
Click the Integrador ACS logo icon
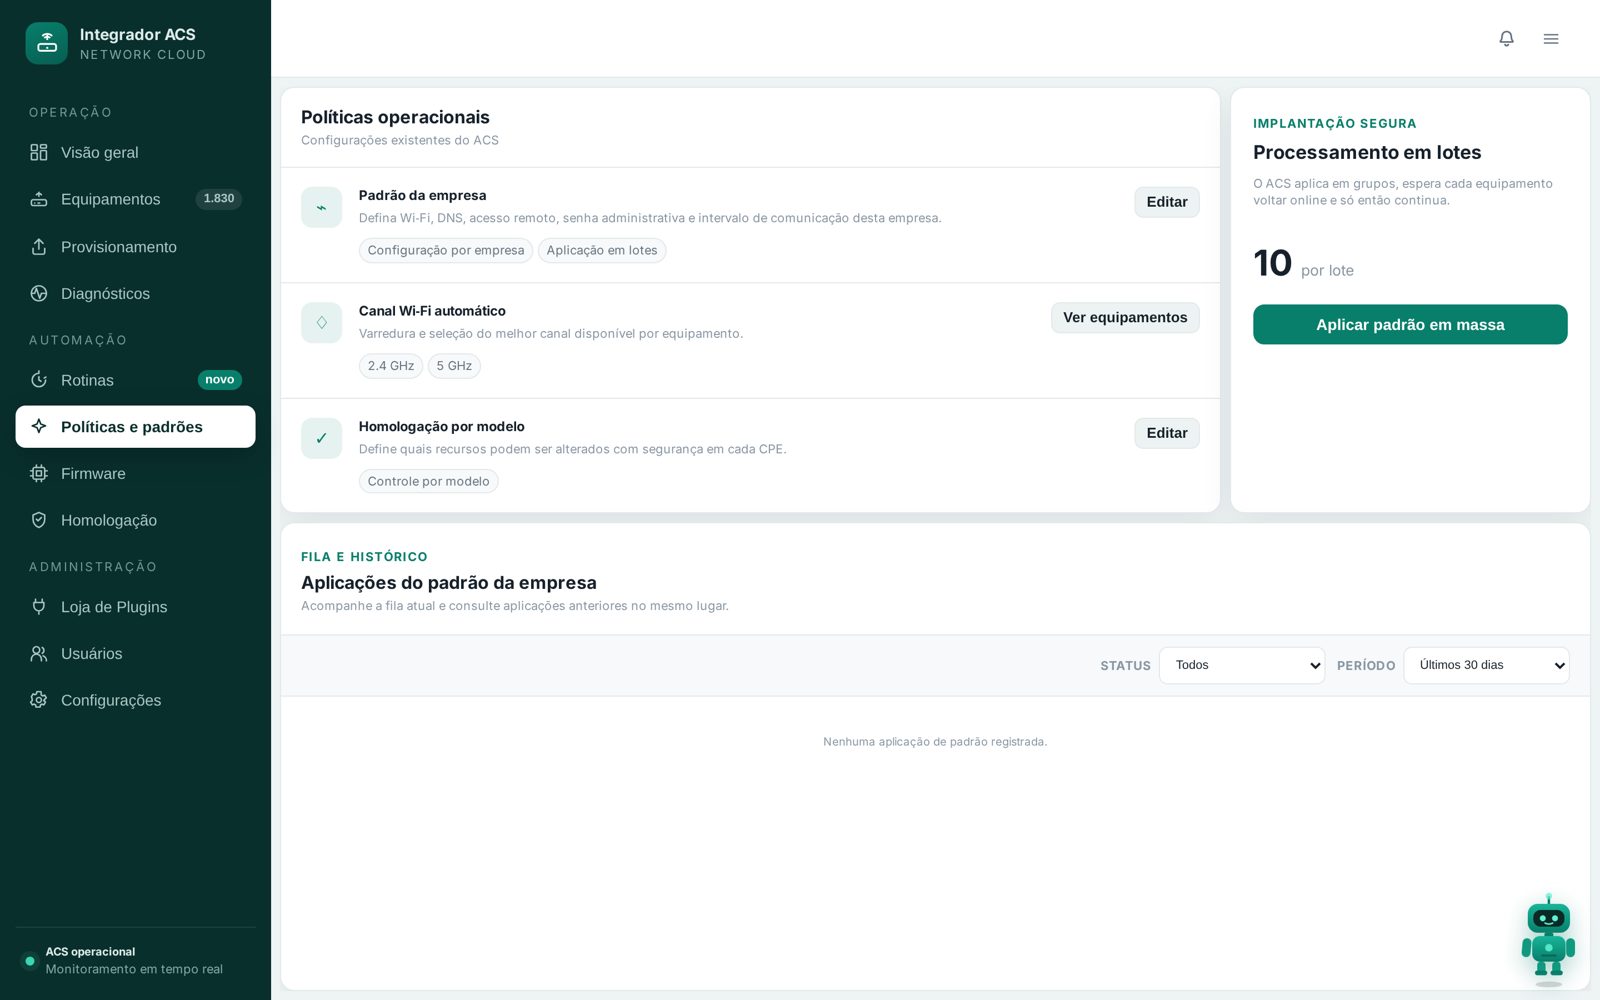[46, 43]
